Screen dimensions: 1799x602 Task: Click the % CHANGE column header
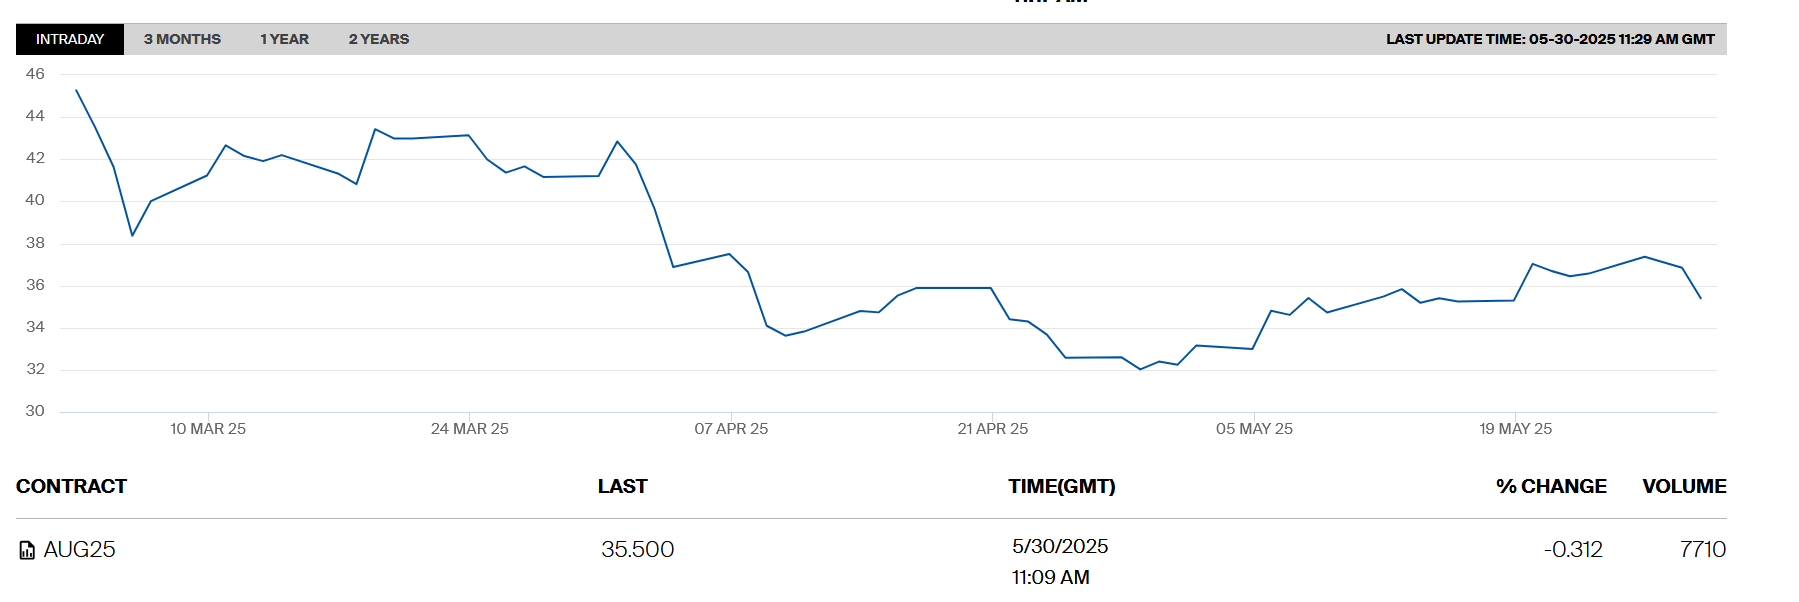(x=1551, y=486)
